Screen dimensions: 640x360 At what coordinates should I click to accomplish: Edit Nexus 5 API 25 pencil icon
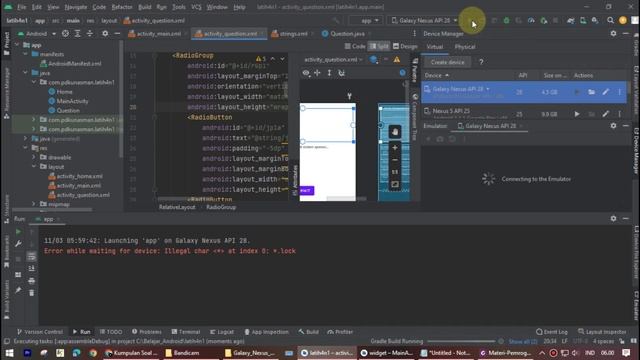point(605,114)
